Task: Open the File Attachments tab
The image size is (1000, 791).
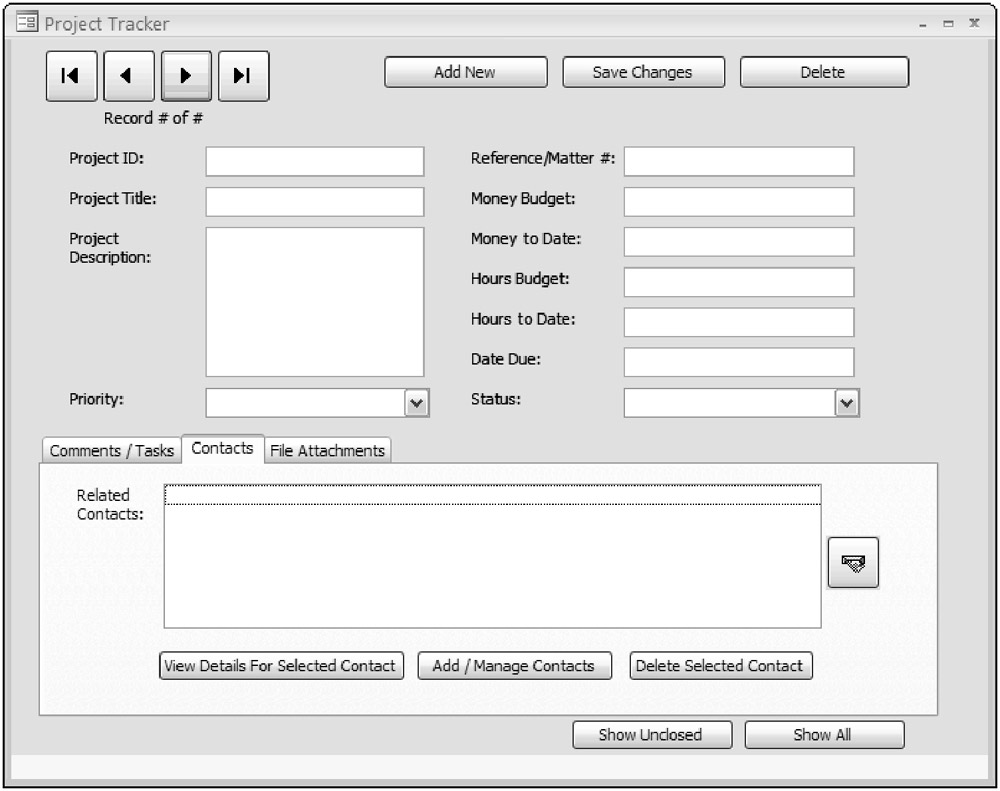Action: (x=327, y=451)
